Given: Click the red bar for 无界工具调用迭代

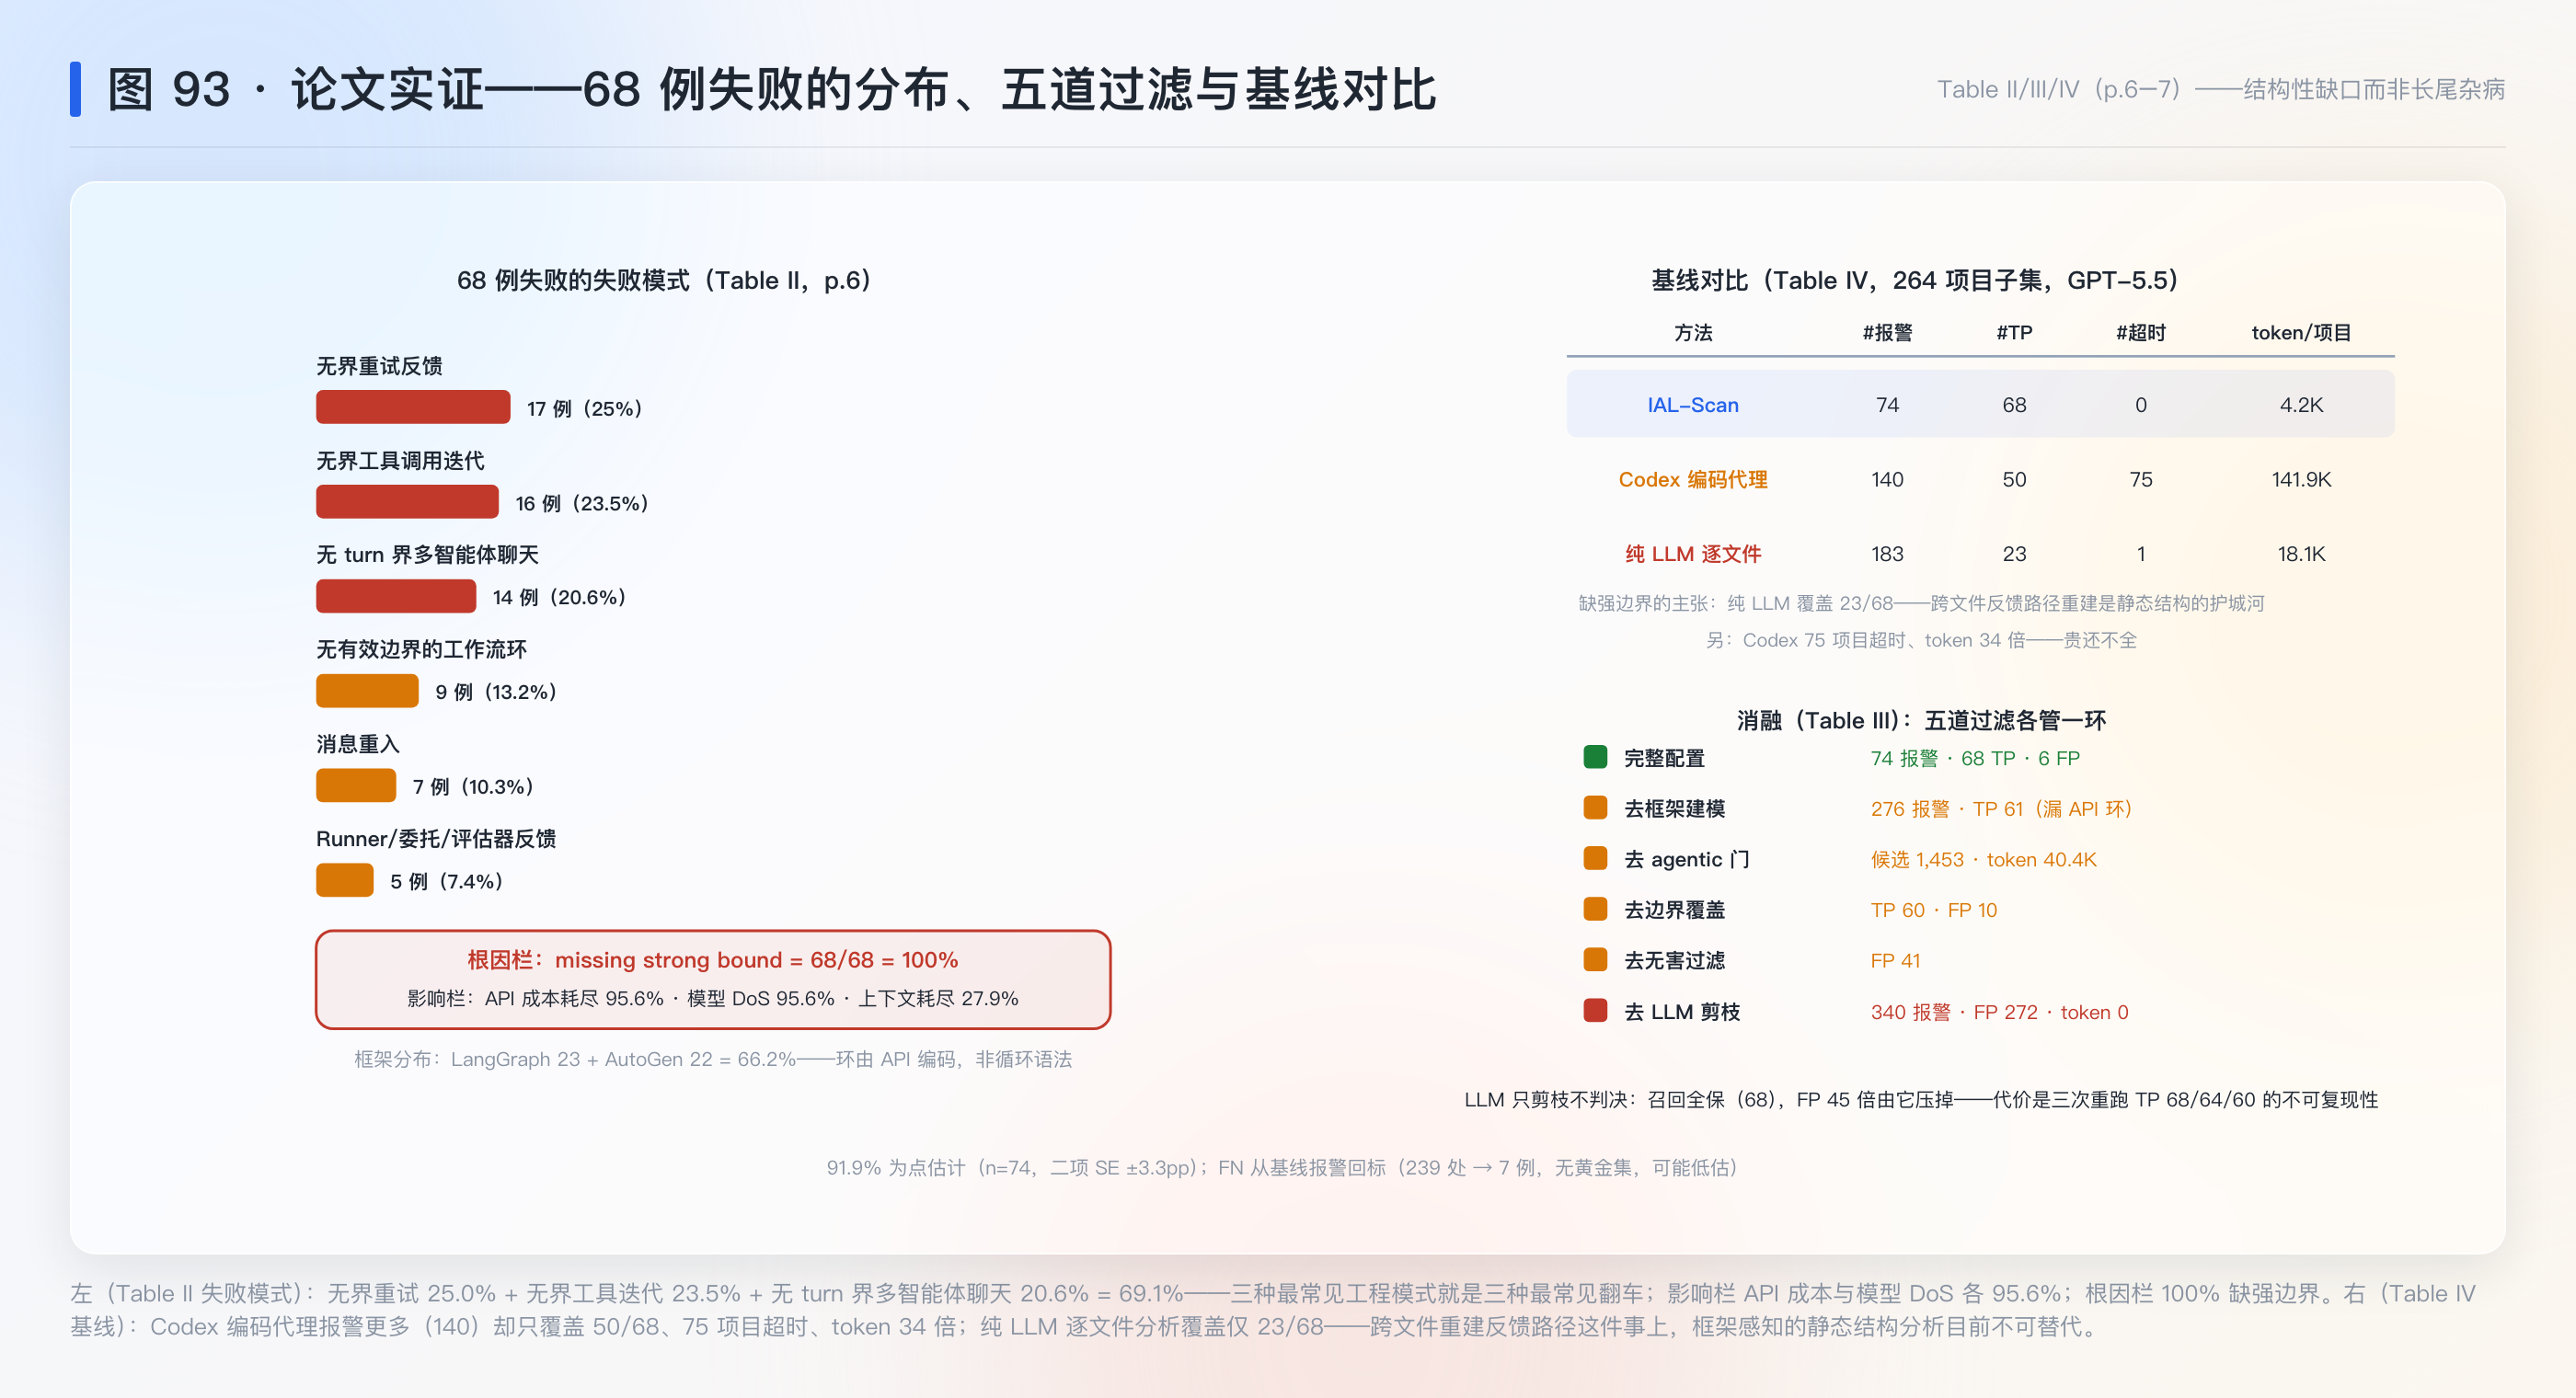Looking at the screenshot, I should [x=407, y=502].
